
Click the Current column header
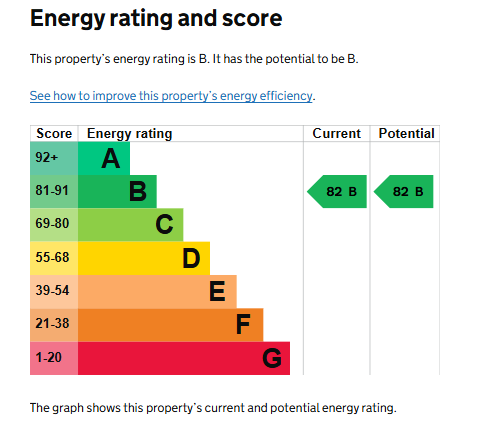pos(337,134)
